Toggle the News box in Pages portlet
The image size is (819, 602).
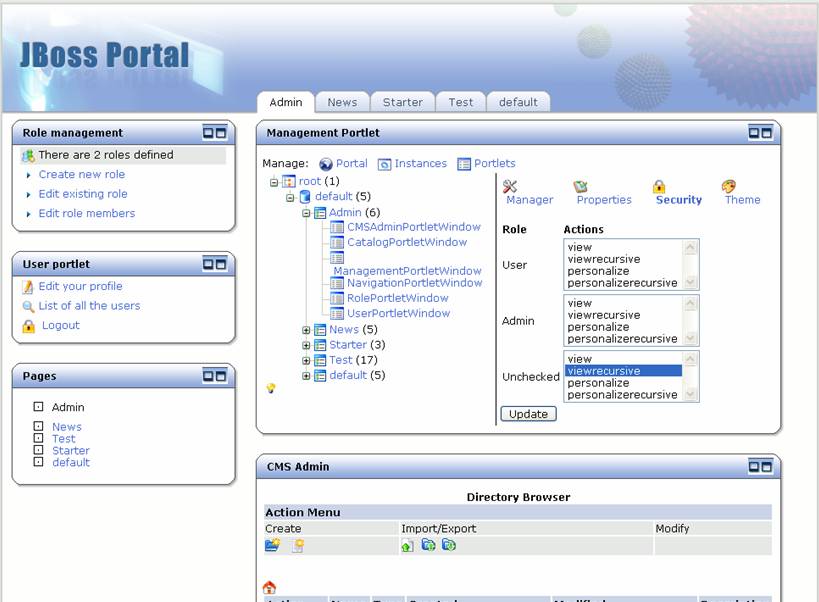[x=38, y=426]
